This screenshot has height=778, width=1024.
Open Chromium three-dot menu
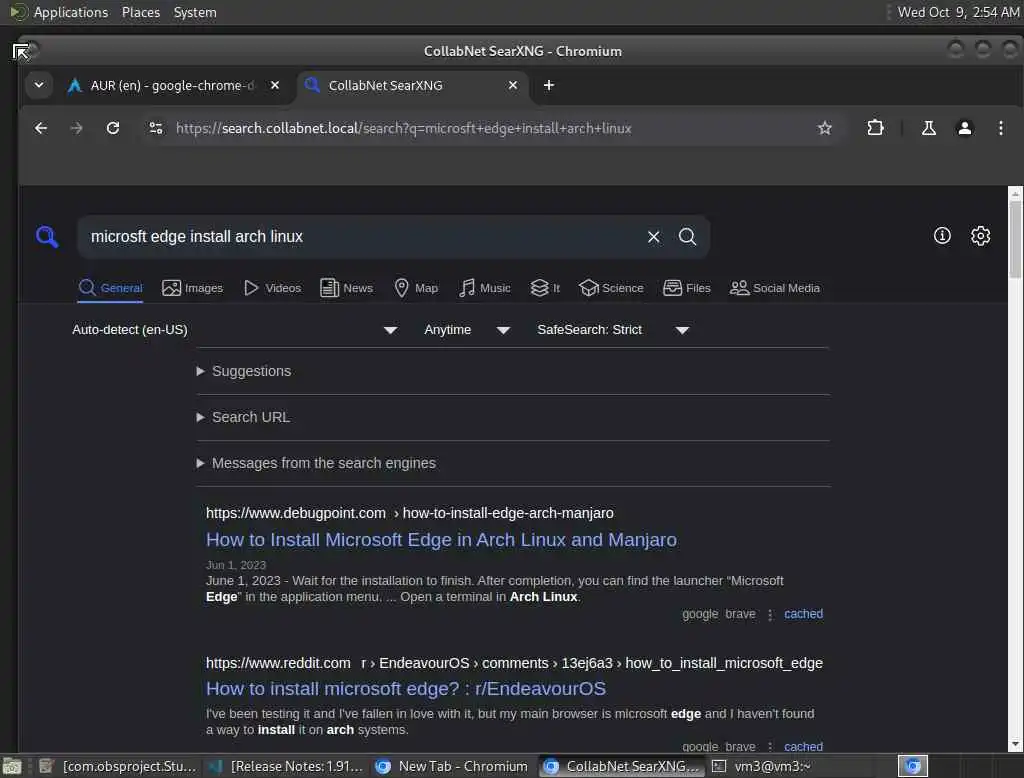1000,128
